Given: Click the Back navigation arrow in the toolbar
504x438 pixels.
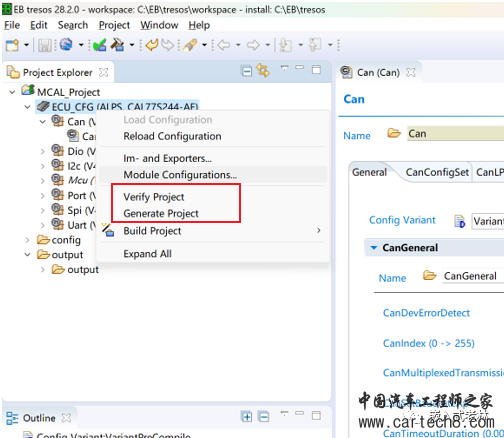Looking at the screenshot, I should pos(224,45).
